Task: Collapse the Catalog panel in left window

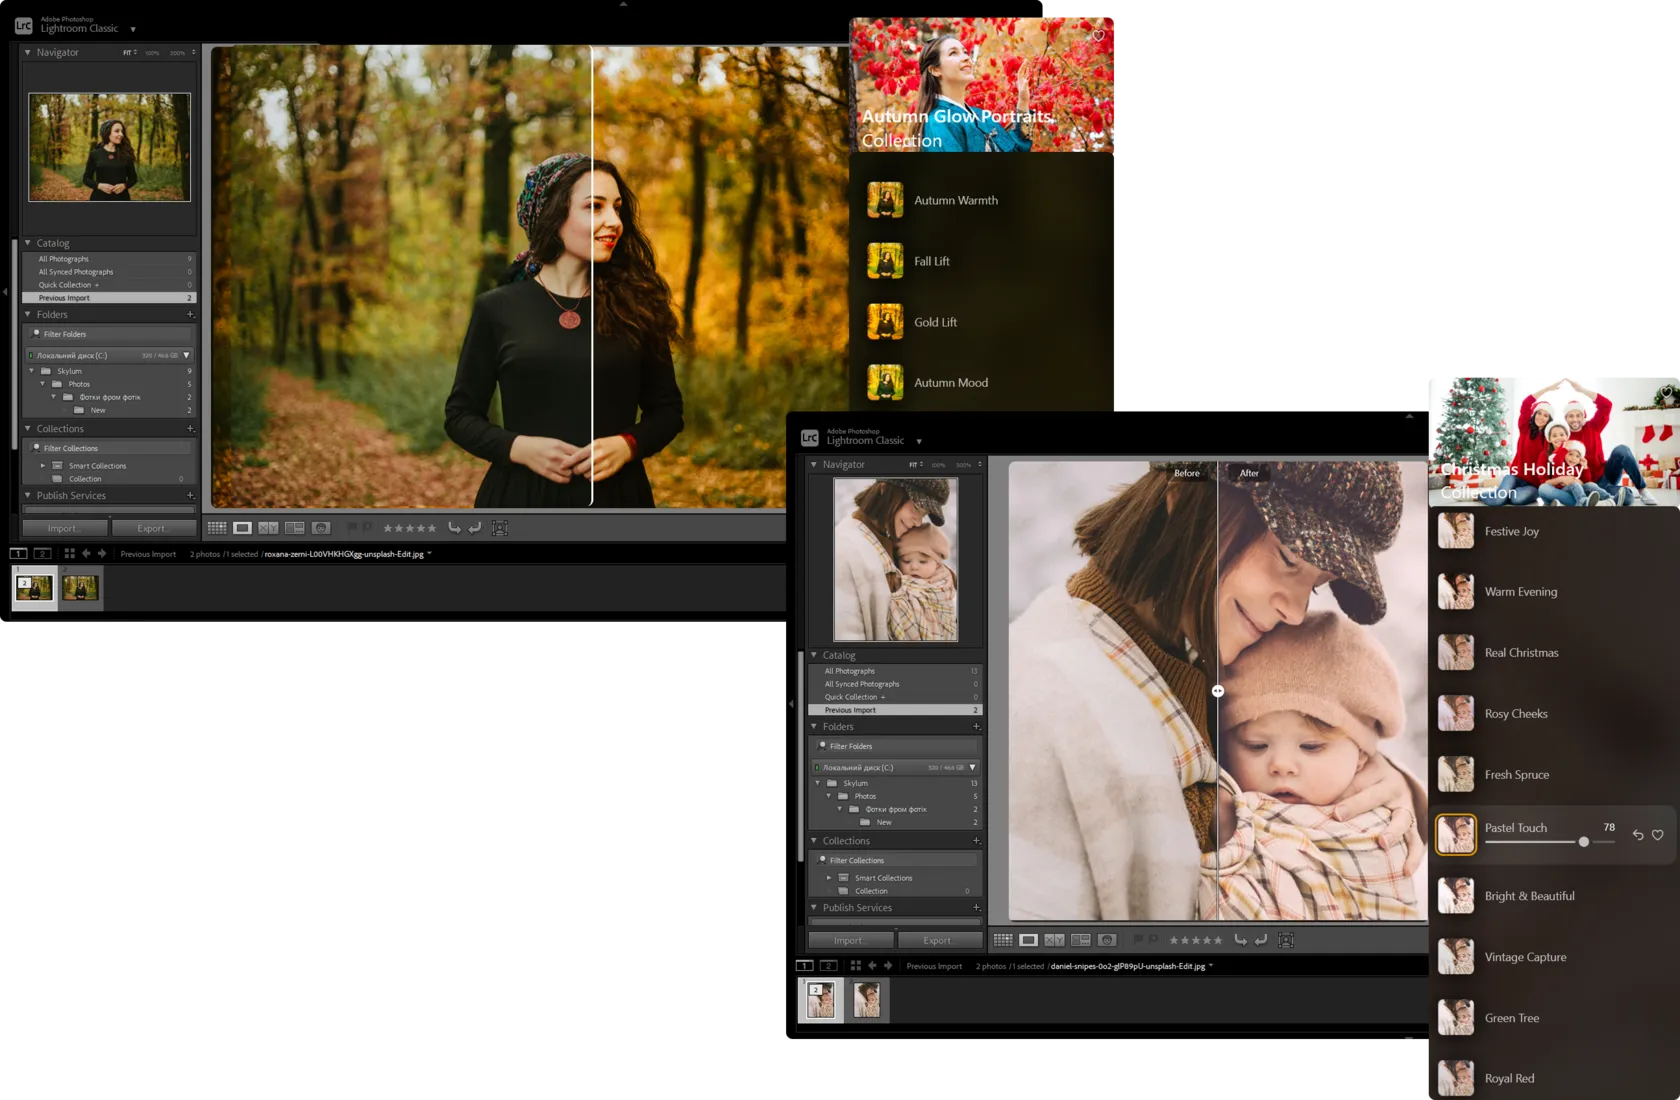Action: pos(28,243)
